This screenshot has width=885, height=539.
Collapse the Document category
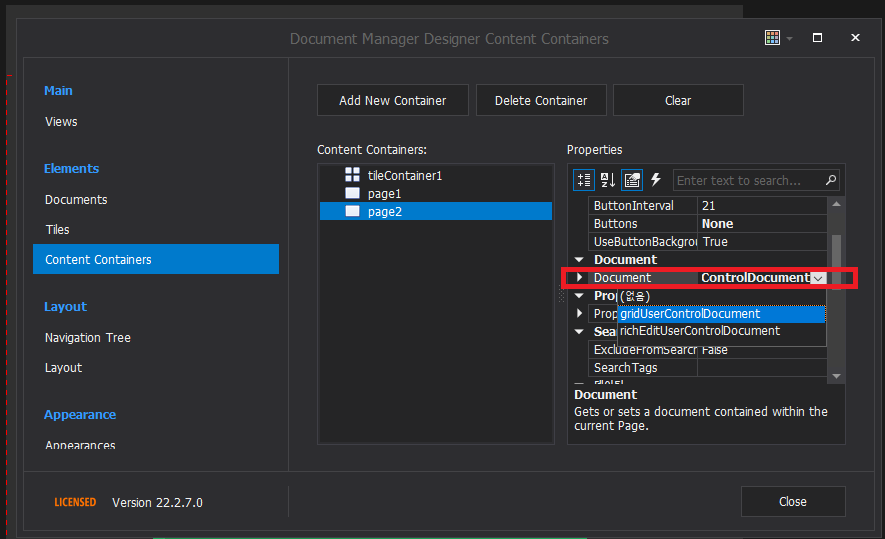click(x=579, y=260)
